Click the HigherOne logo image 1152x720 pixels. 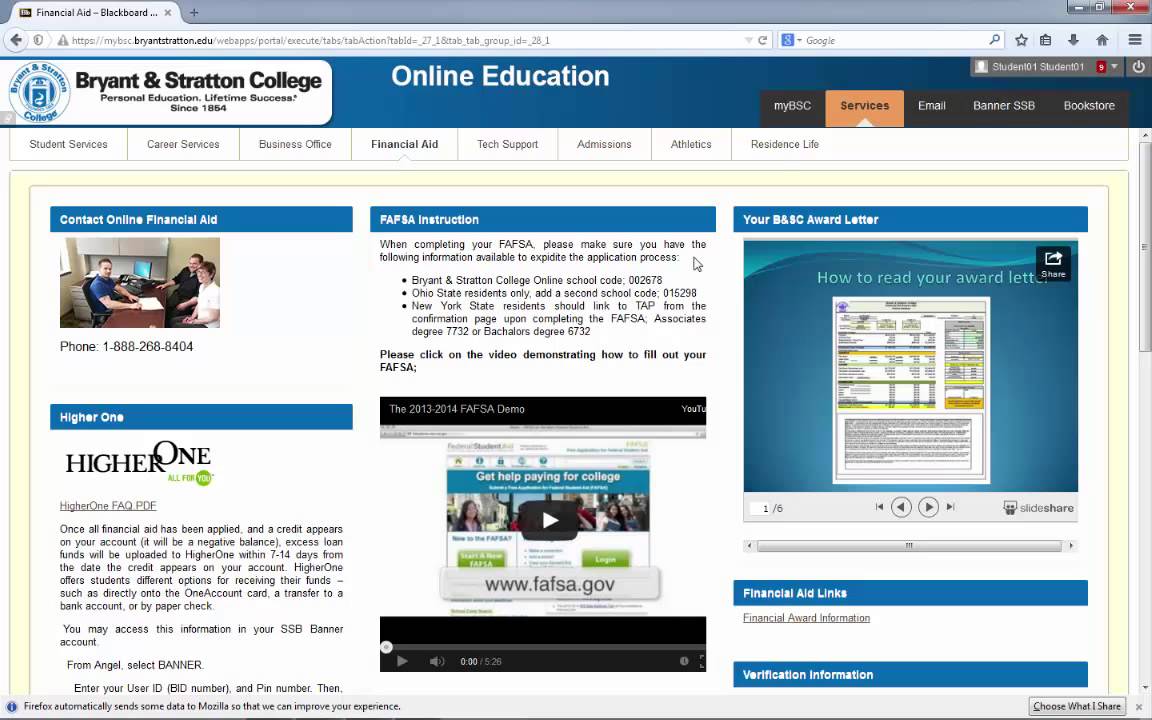[x=139, y=462]
